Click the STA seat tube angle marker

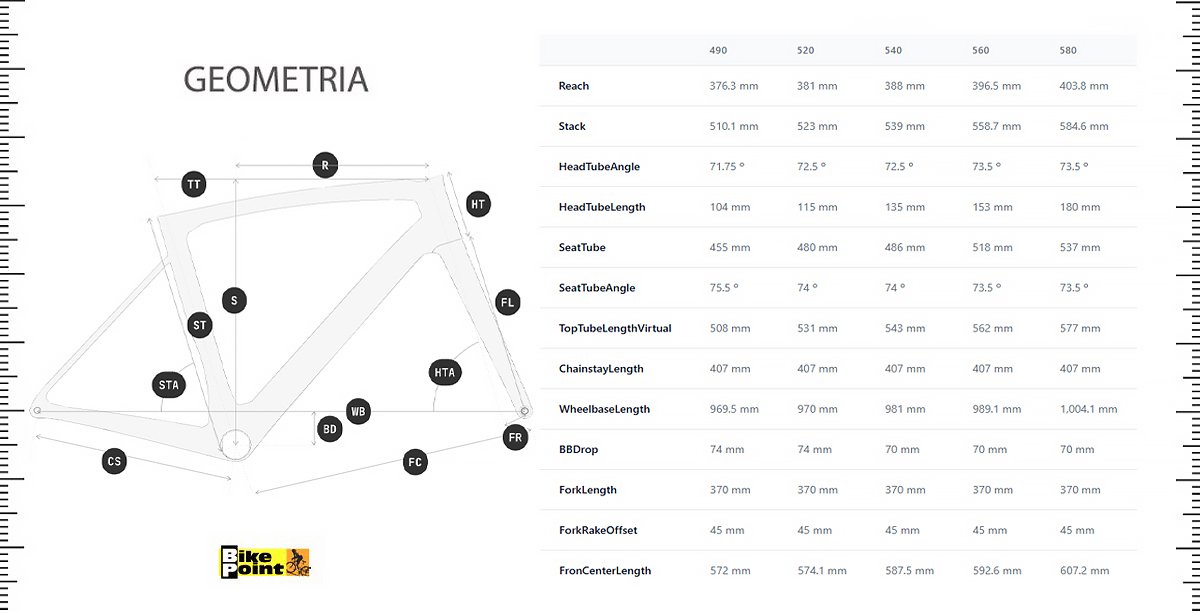[169, 384]
